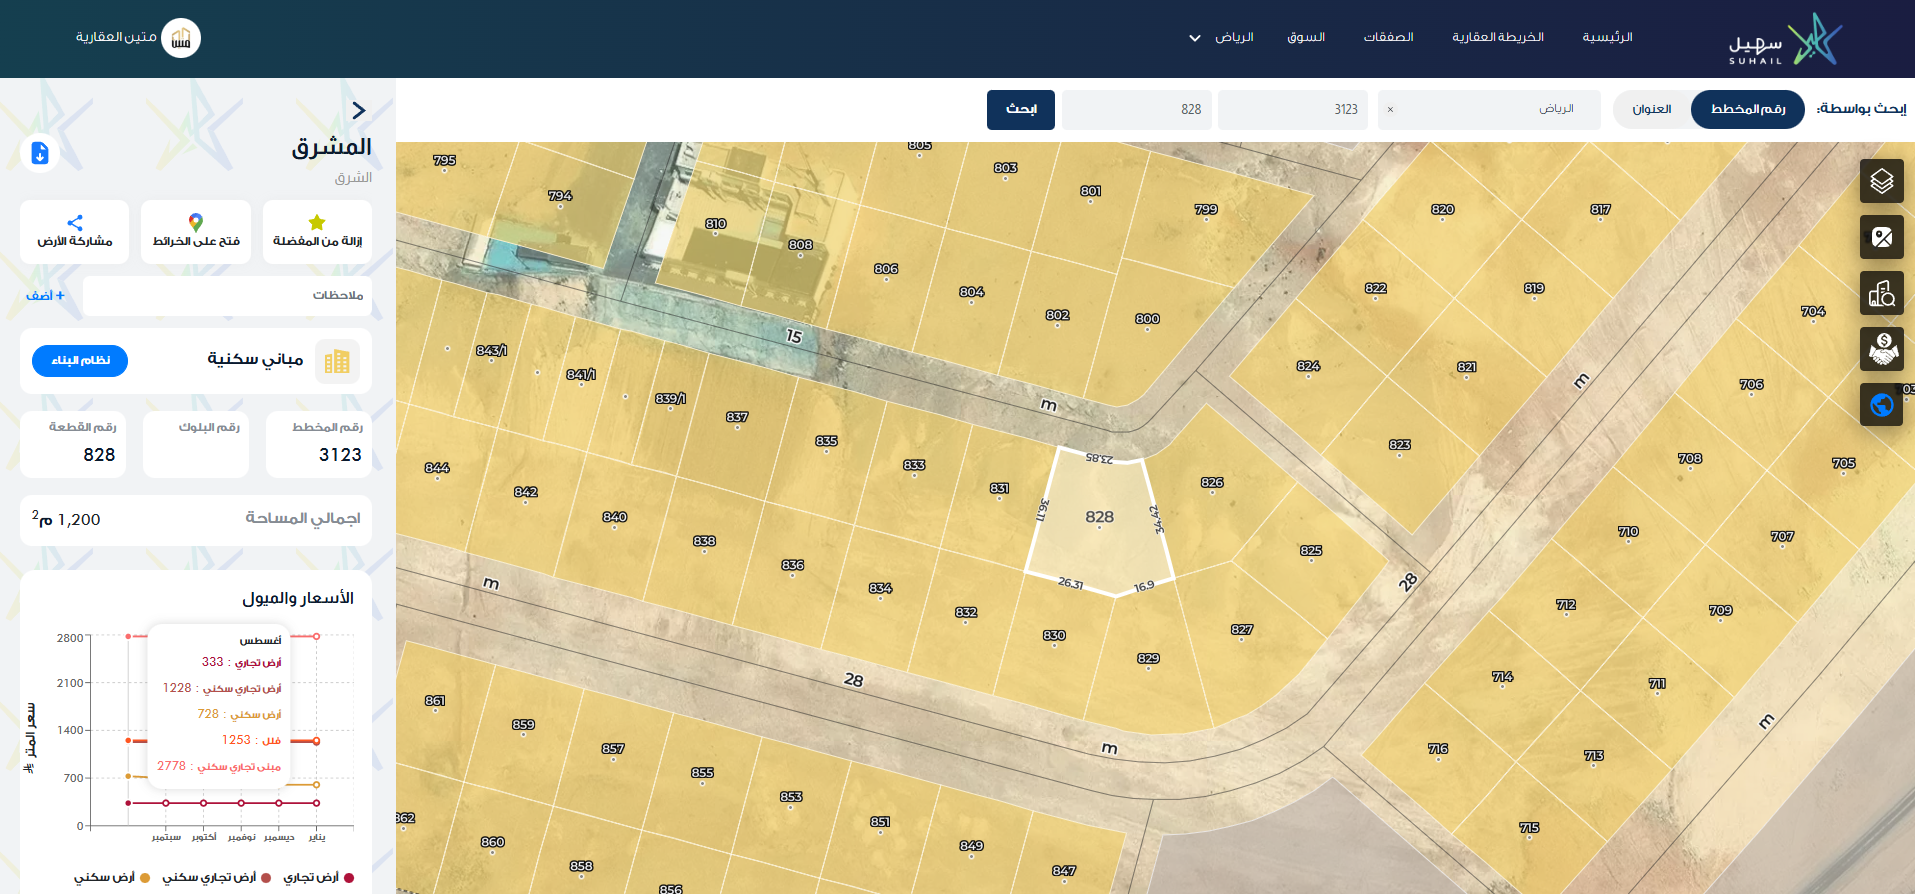Download the land report document icon
Image resolution: width=1915 pixels, height=894 pixels.
(40, 153)
